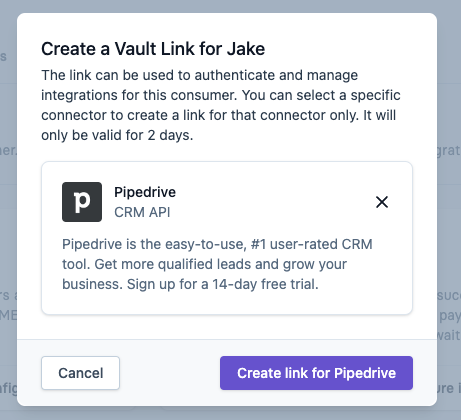Click the partially hidden 'succ' text at right edge
Viewport: 461px width, 420px height.
(449, 295)
